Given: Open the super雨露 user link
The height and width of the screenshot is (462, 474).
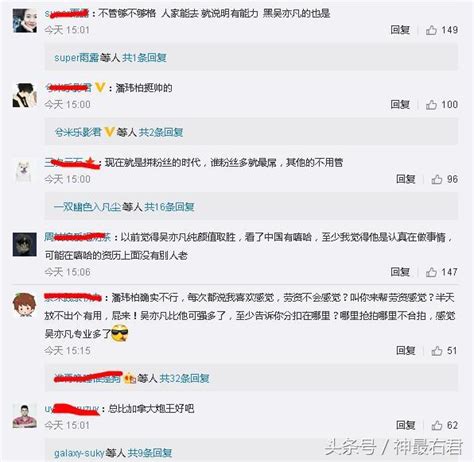Looking at the screenshot, I should (77, 58).
